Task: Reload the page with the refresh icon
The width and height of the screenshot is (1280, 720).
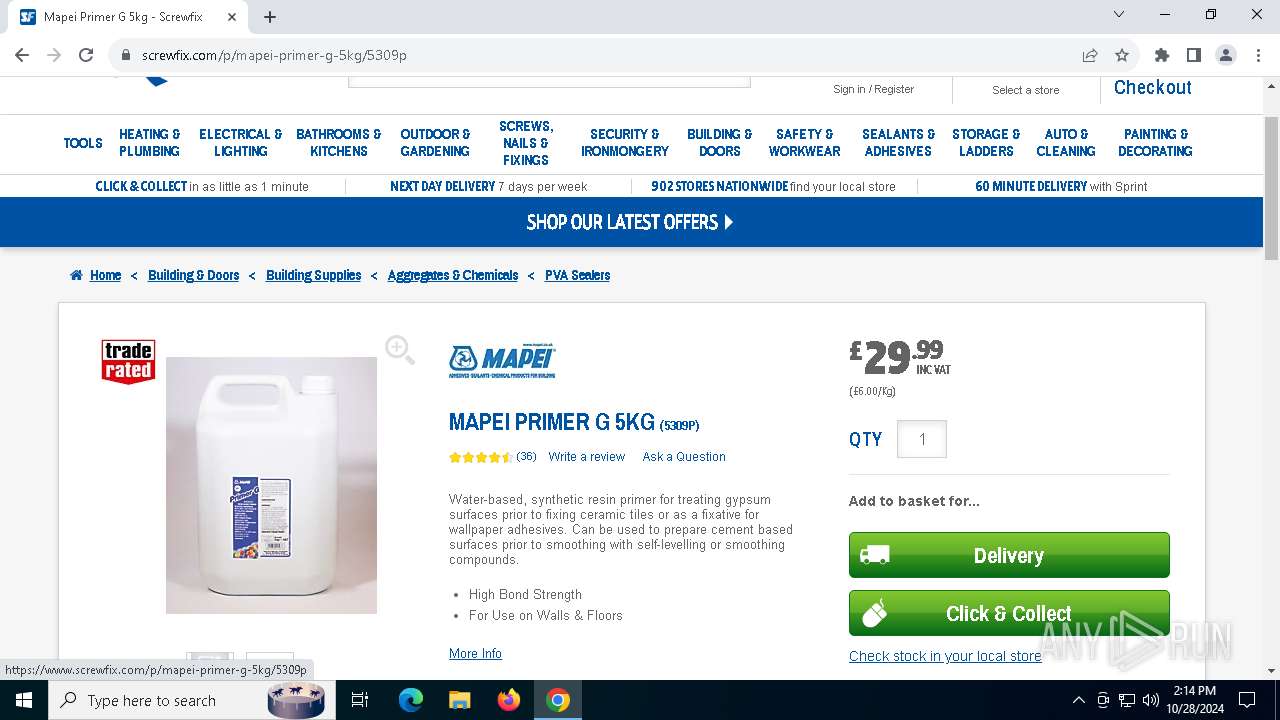Action: [86, 55]
